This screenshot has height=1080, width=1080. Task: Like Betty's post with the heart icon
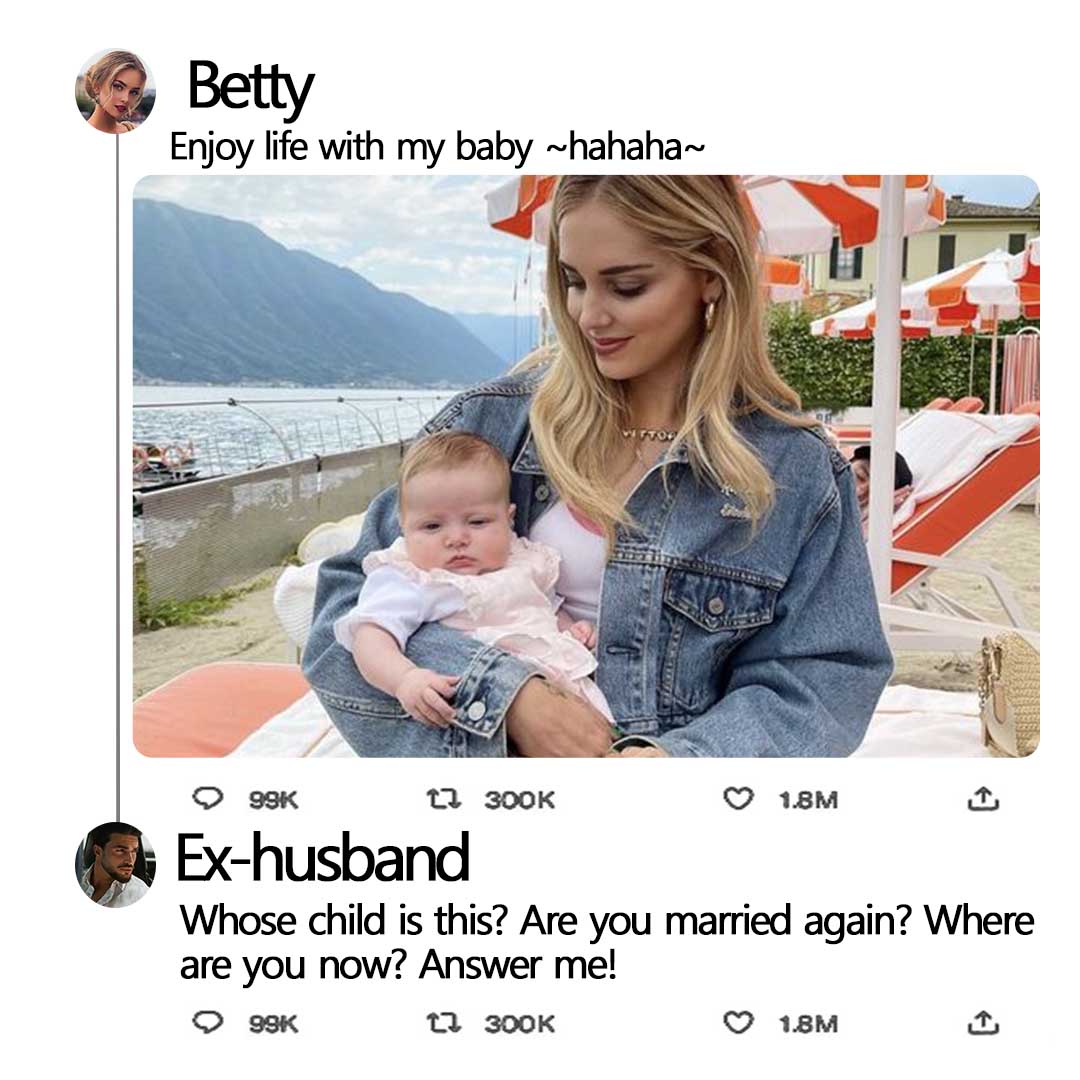(738, 798)
